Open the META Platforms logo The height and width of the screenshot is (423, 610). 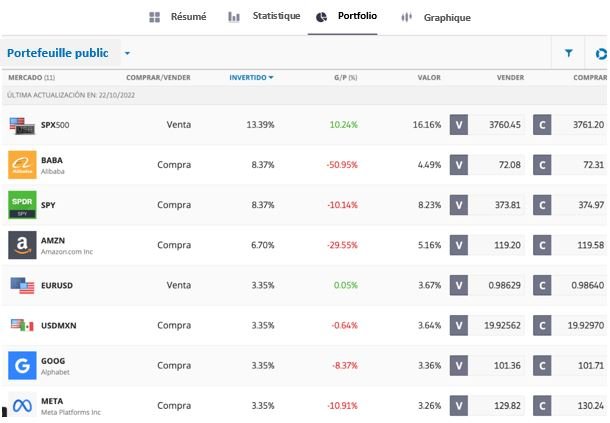pos(22,406)
